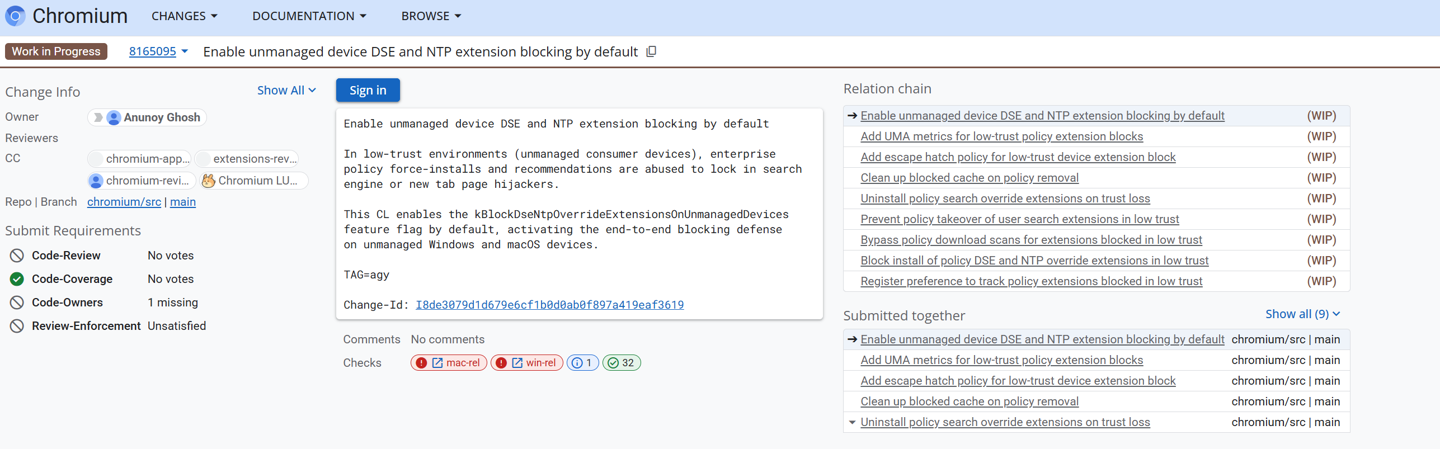Open Uninstall policy search override link in Relation chain

(1005, 199)
